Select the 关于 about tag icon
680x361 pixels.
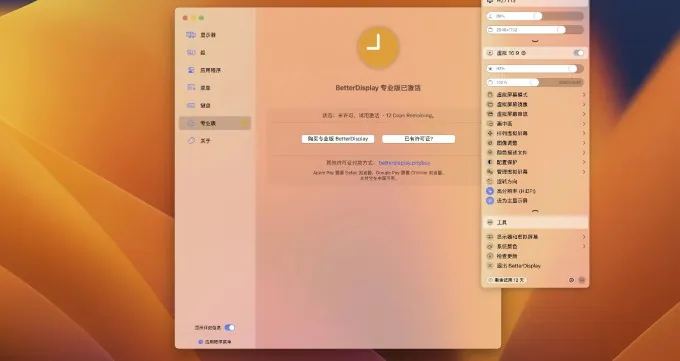191,141
